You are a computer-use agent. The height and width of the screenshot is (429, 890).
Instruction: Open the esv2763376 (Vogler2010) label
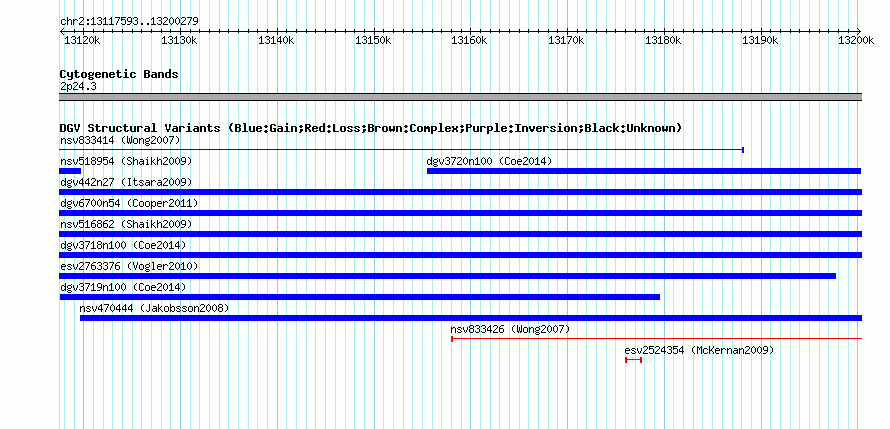129,266
